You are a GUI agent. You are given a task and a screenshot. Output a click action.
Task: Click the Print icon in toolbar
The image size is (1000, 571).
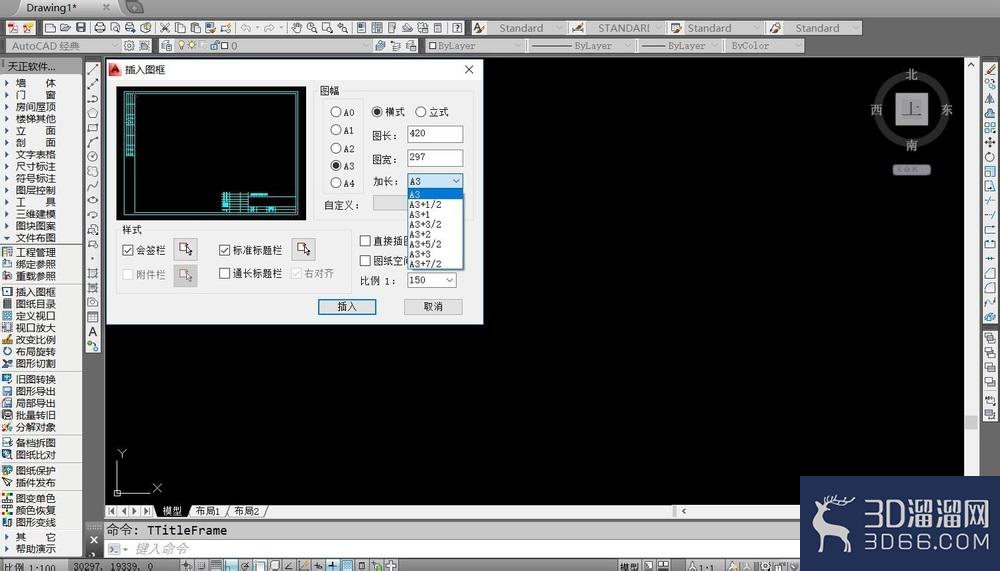click(100, 28)
